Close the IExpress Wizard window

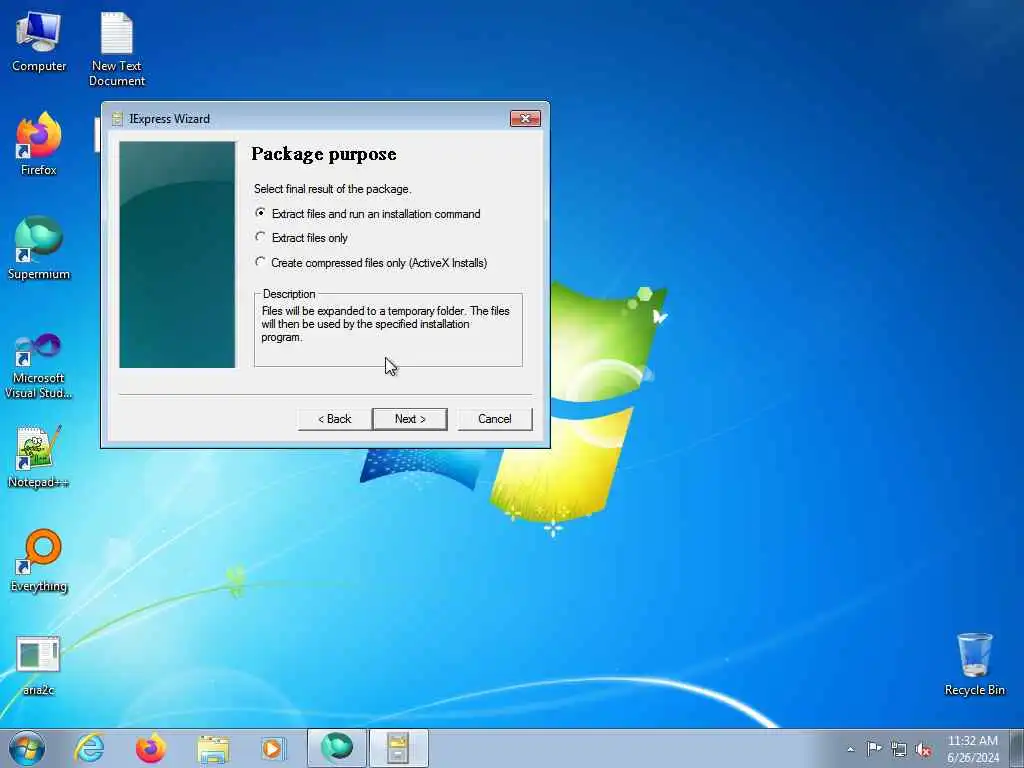pyautogui.click(x=525, y=118)
